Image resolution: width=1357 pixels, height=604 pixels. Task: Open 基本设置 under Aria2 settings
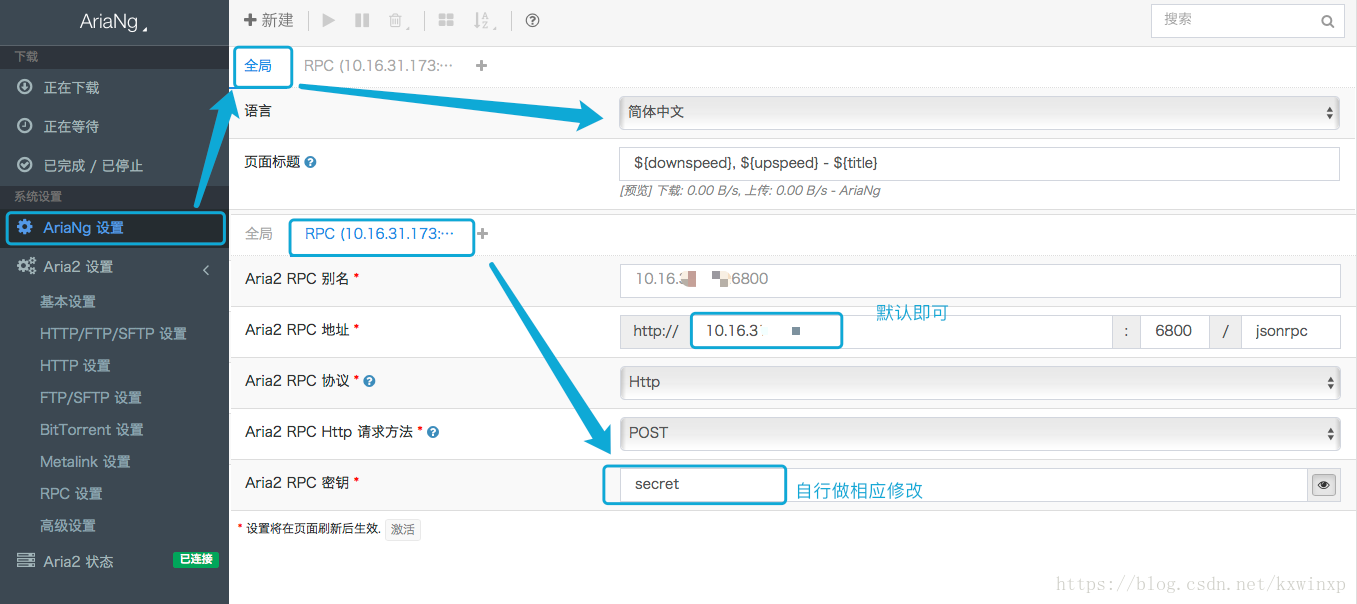click(x=68, y=302)
